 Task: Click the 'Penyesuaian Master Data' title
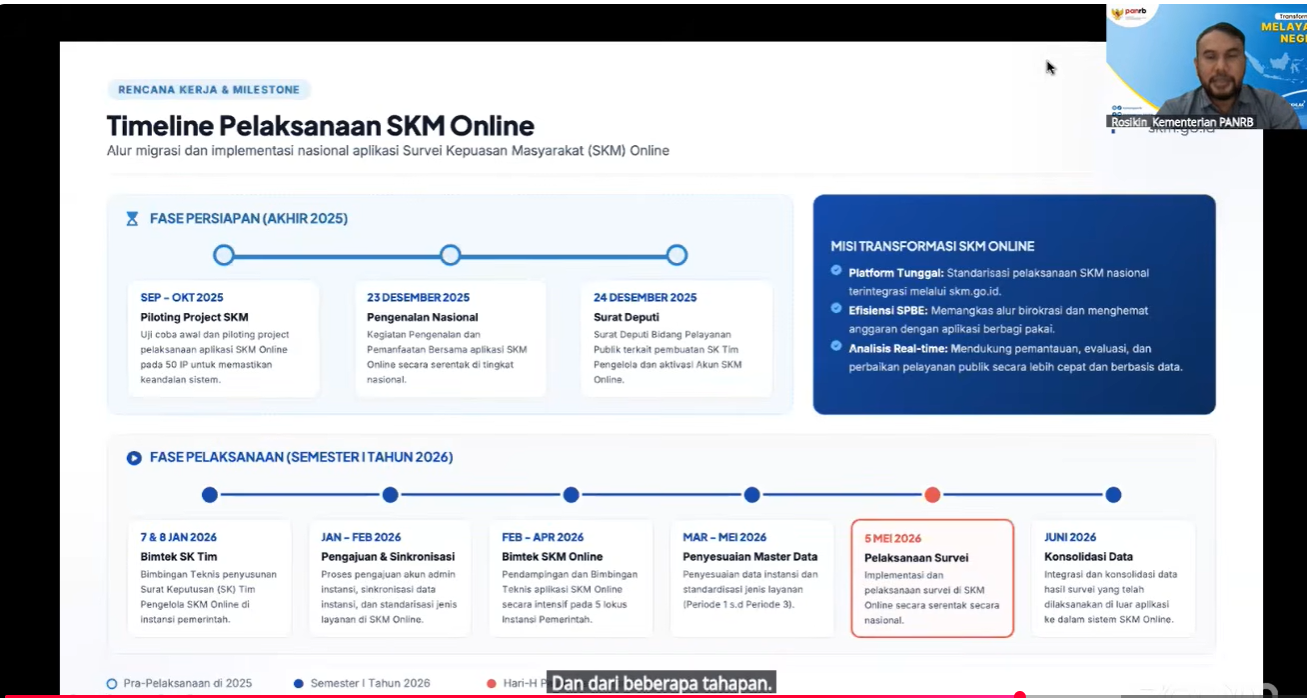tap(750, 556)
